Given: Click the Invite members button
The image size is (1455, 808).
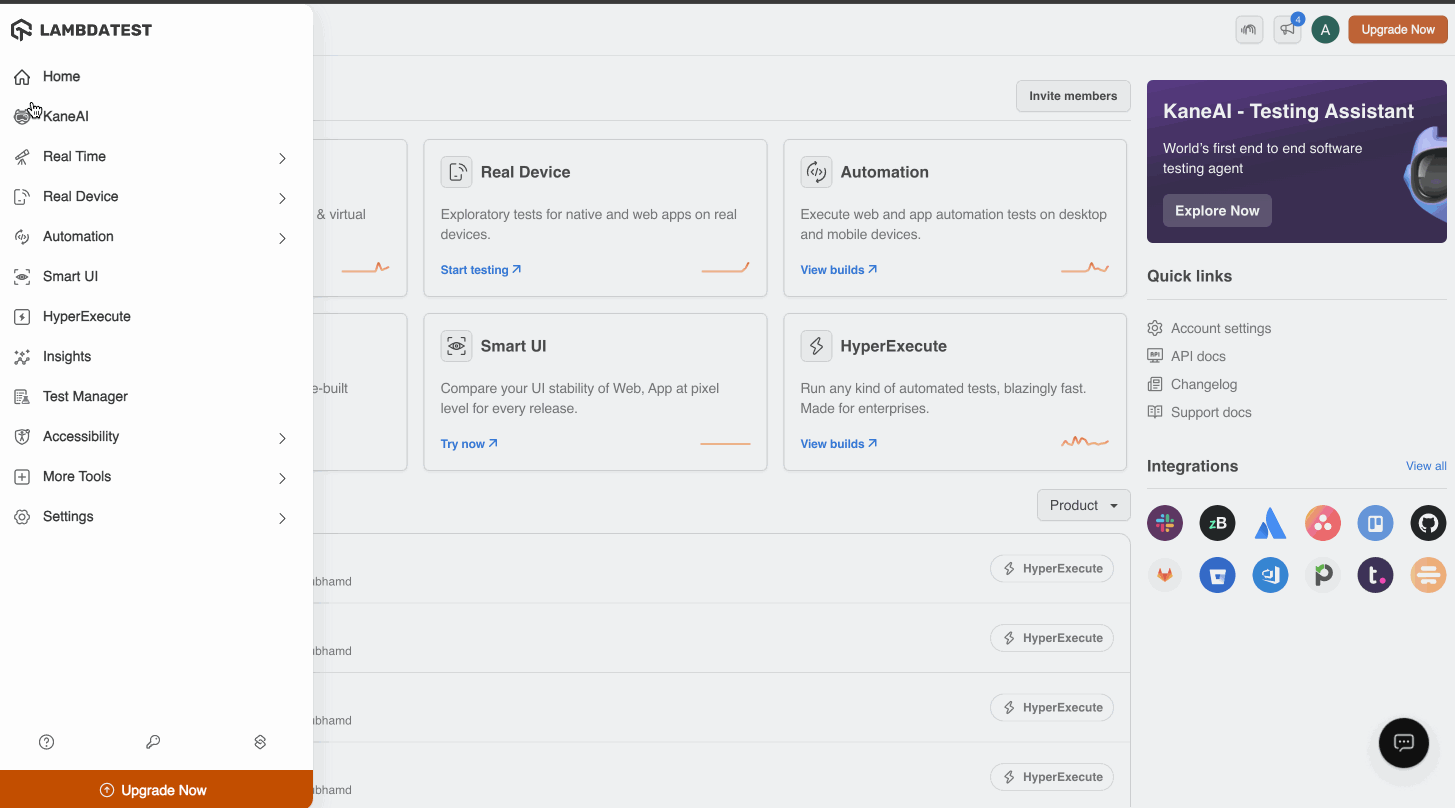Looking at the screenshot, I should (x=1073, y=96).
